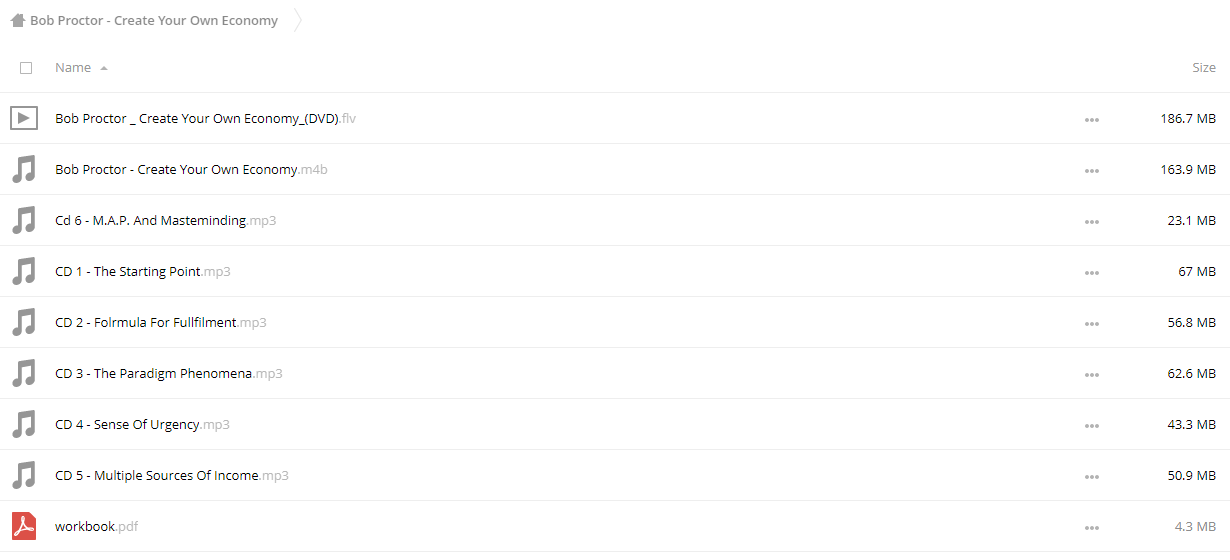Open the three-dot more options menu for workbook.pdf
1230x560 pixels.
point(1091,527)
